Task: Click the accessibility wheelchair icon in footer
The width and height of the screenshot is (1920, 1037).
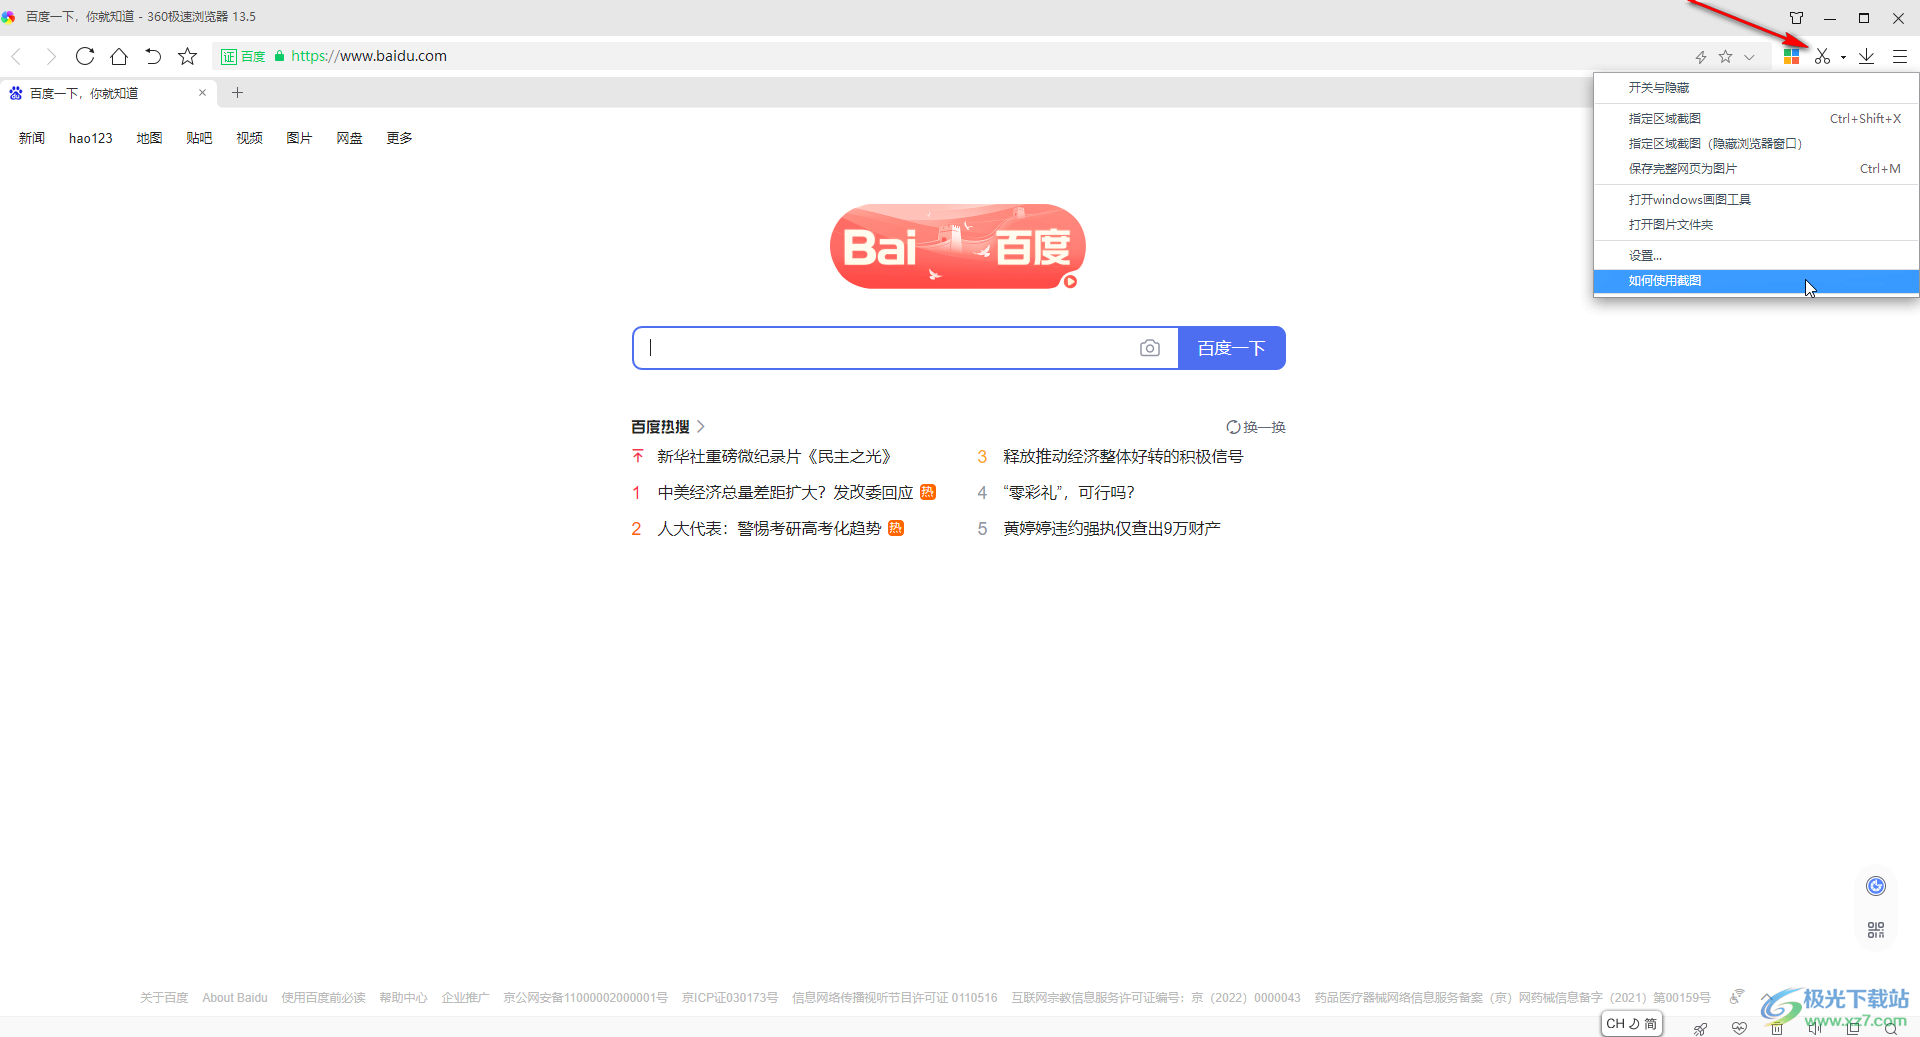Action: click(1737, 996)
